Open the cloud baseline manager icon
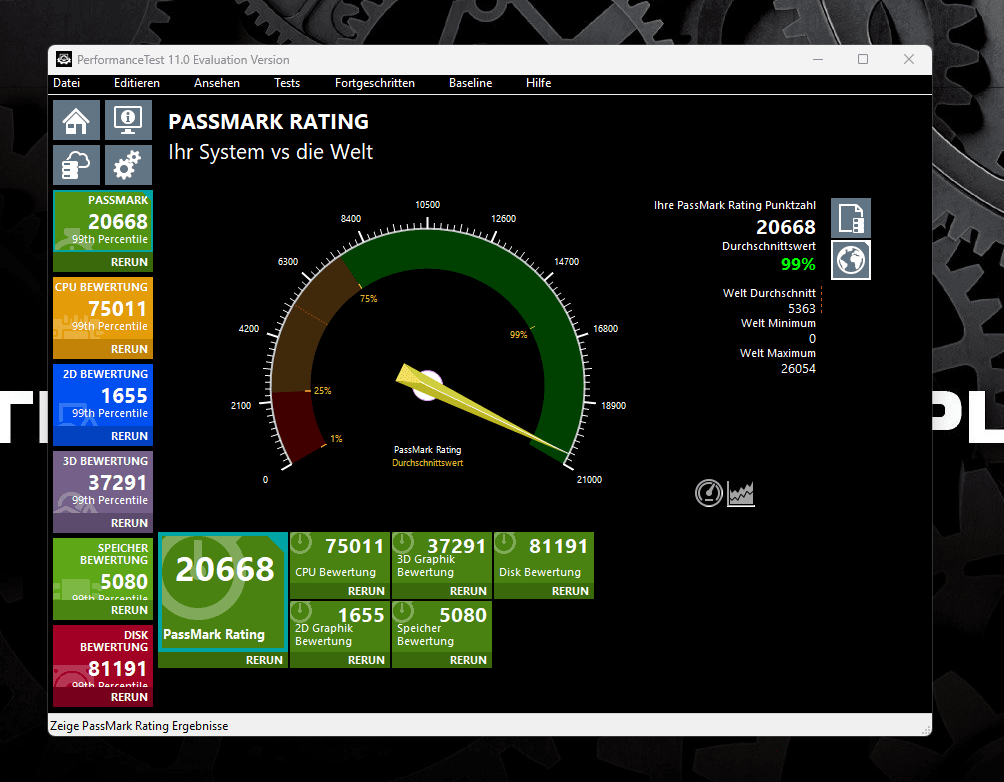1004x782 pixels. click(x=76, y=165)
